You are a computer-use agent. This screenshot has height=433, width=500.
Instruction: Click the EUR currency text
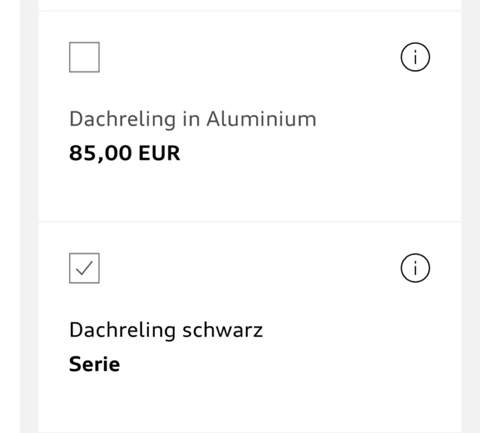tap(159, 153)
